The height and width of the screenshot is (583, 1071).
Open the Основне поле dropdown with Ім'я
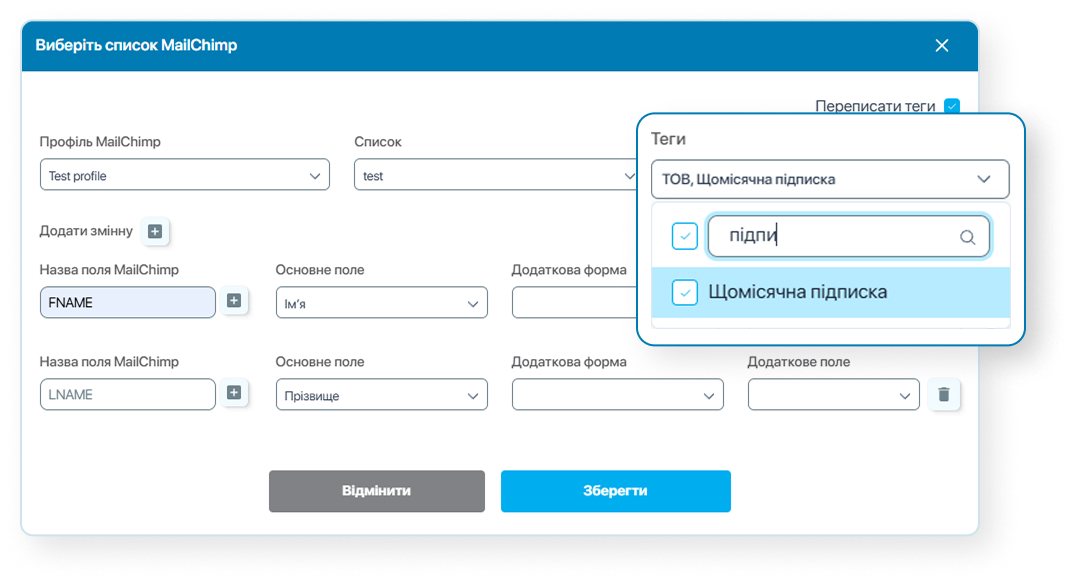381,303
